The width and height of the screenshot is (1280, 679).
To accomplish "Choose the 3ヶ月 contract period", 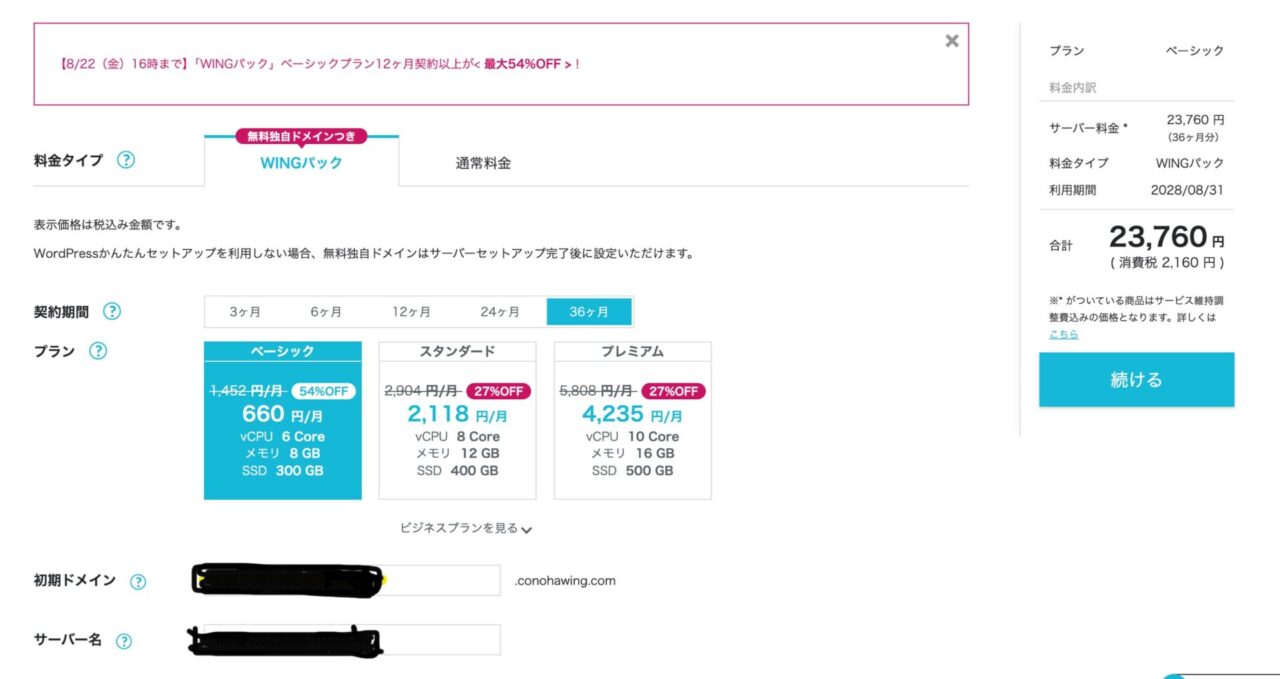I will tap(245, 312).
